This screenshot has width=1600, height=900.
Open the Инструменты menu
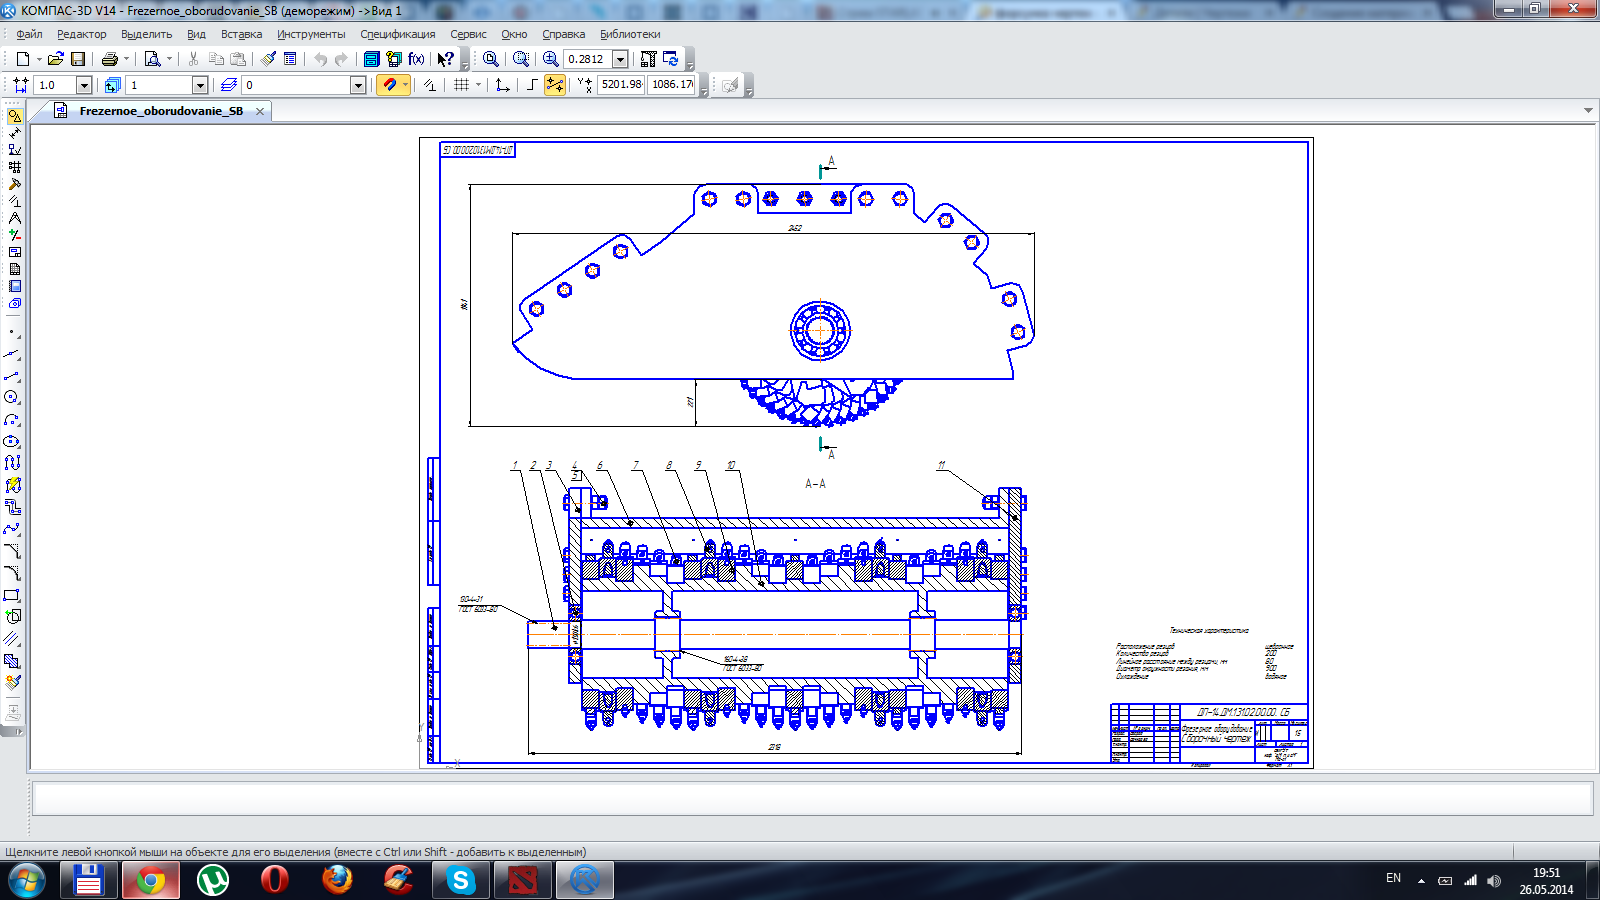point(311,34)
